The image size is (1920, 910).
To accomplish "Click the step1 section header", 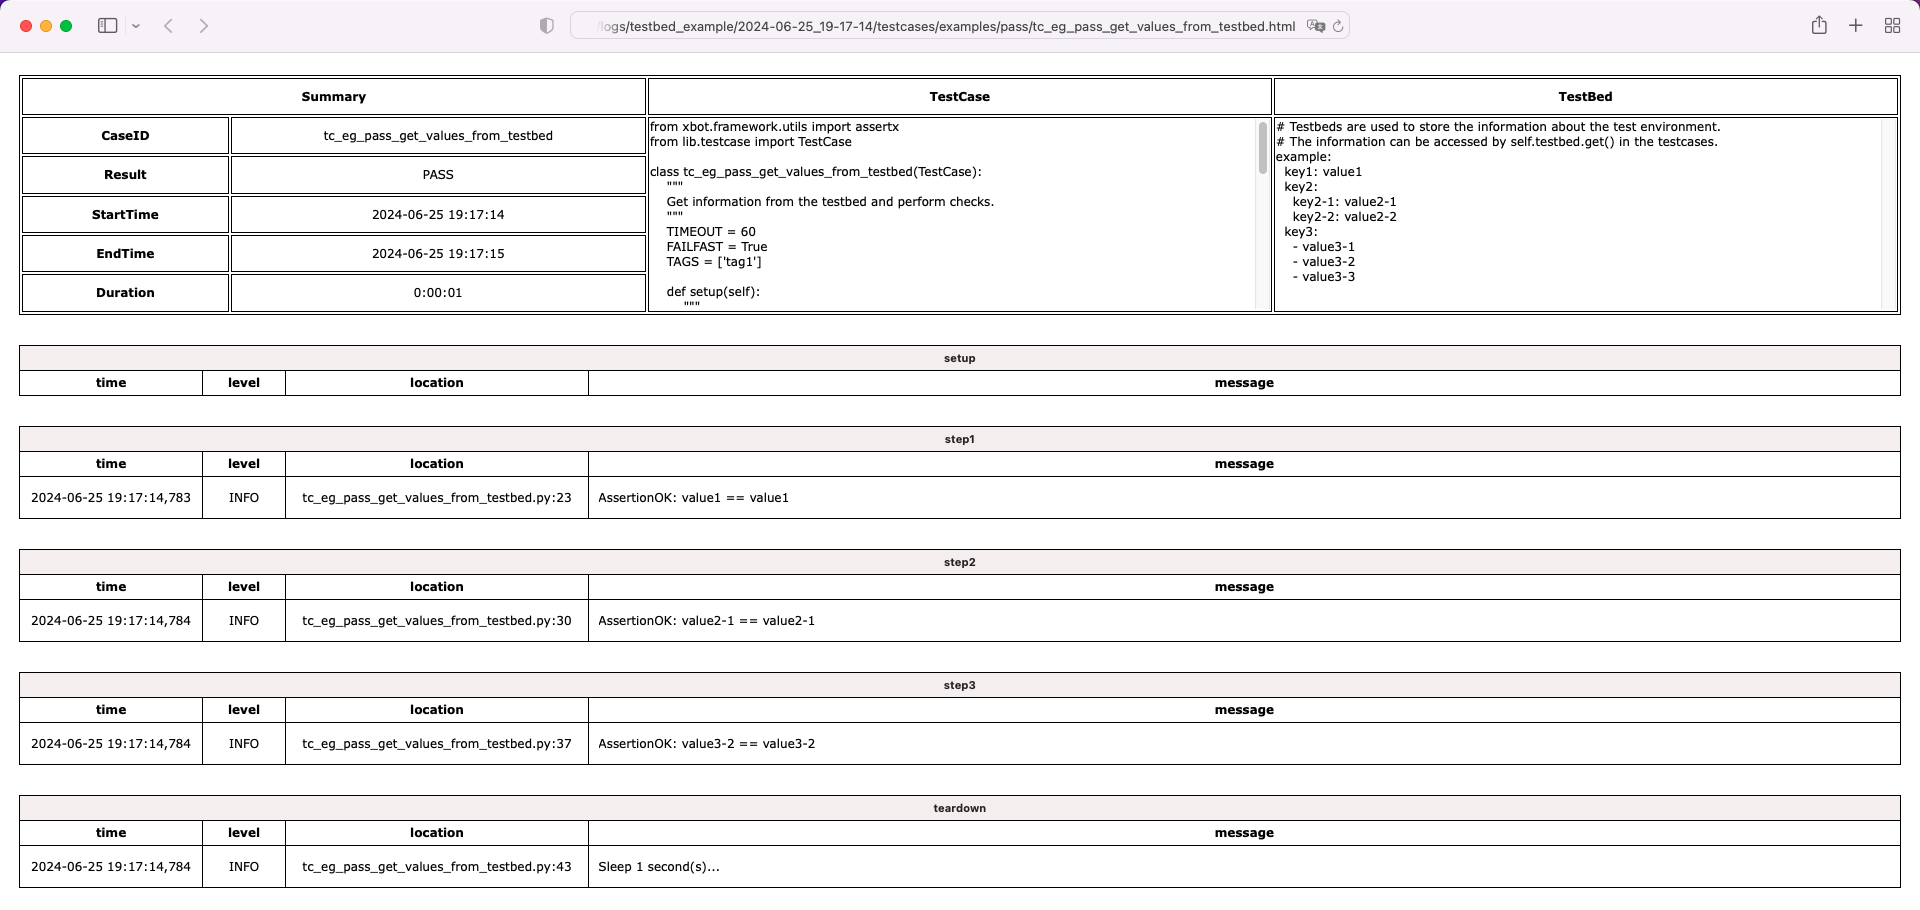I will [958, 438].
